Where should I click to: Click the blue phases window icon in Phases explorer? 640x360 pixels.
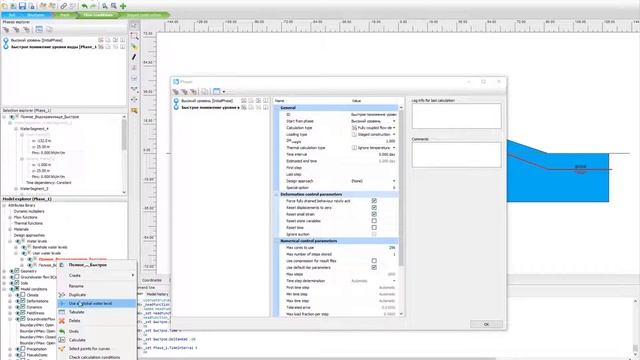39,29
